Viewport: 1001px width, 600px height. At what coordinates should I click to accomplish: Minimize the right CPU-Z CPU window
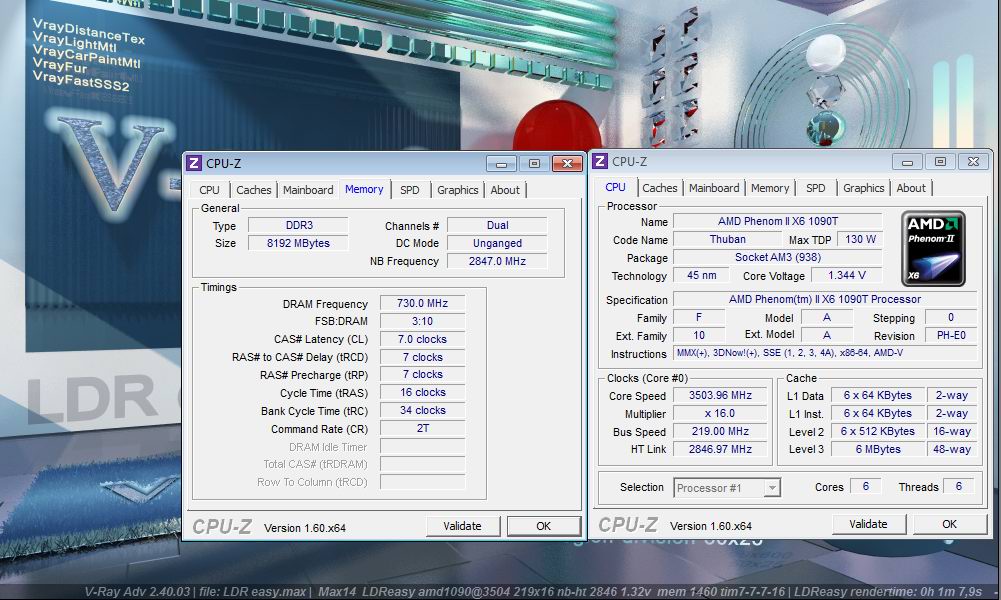point(907,162)
